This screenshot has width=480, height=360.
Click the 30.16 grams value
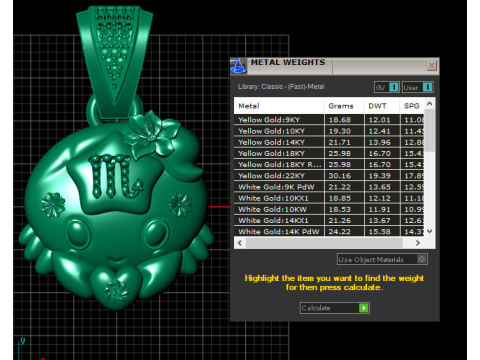[x=340, y=176]
